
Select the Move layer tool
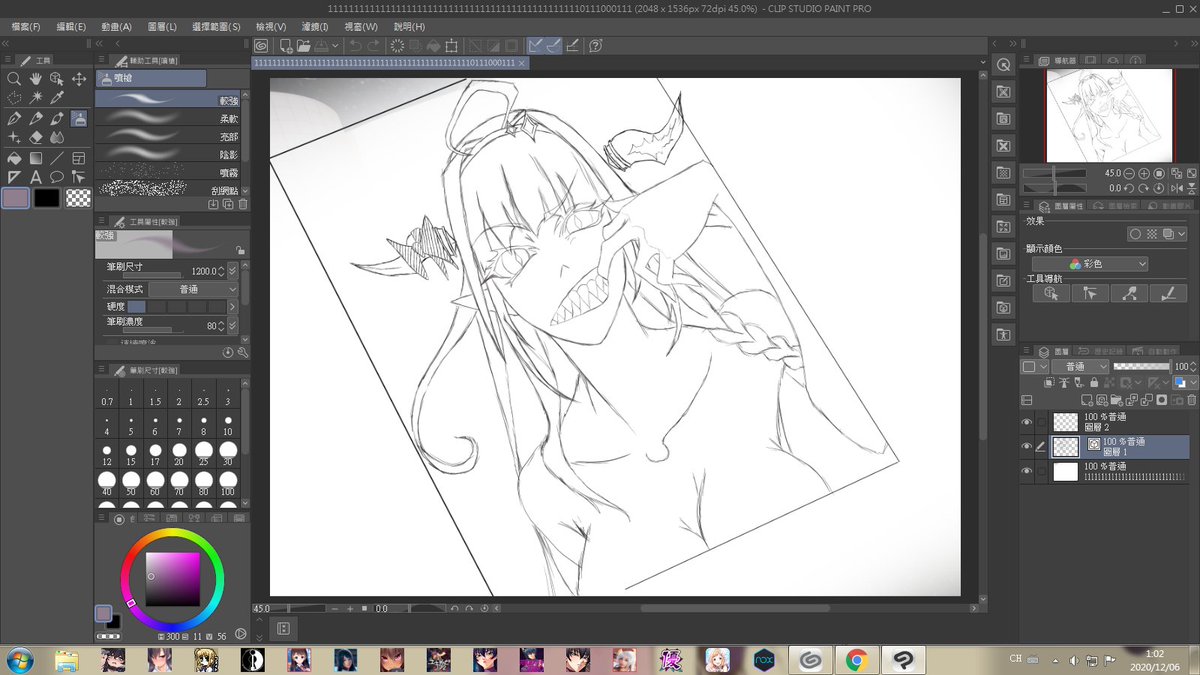coord(79,78)
